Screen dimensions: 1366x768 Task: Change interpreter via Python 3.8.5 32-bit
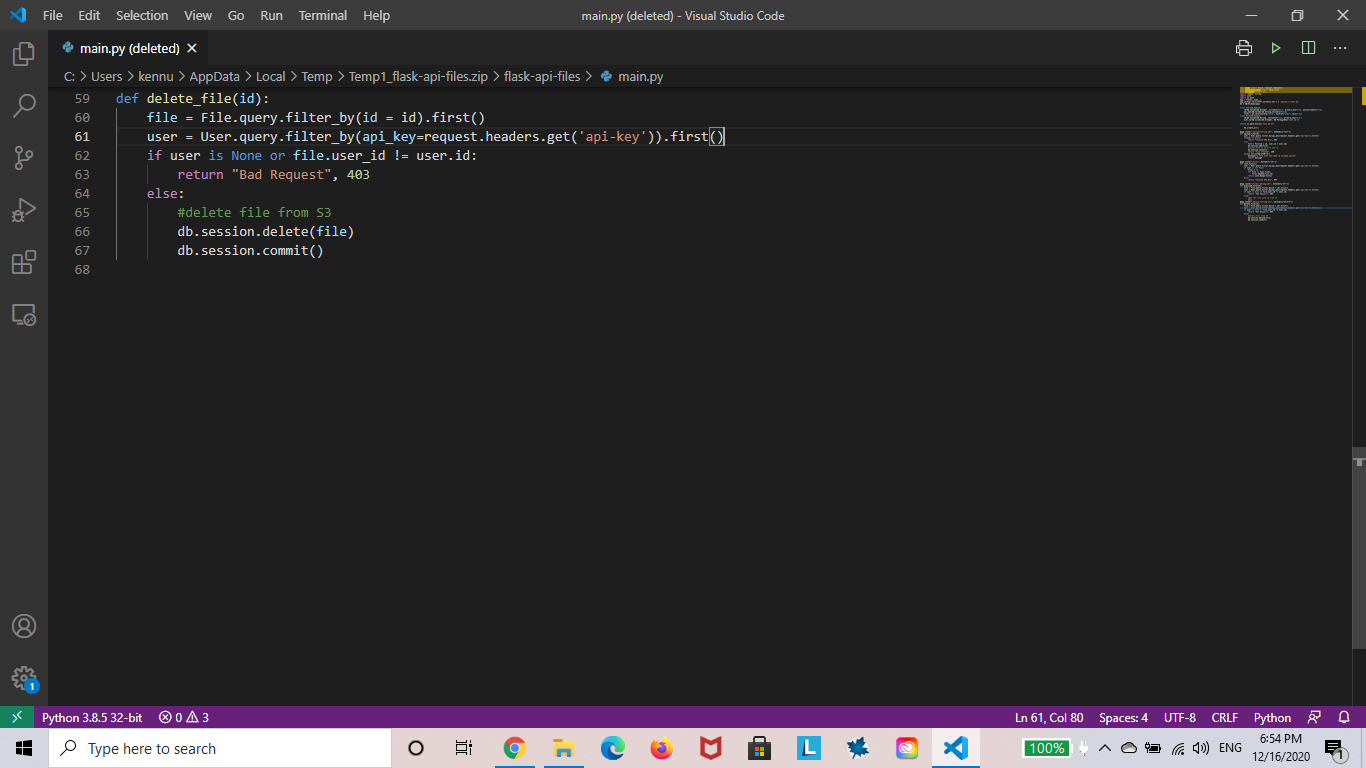(x=93, y=717)
